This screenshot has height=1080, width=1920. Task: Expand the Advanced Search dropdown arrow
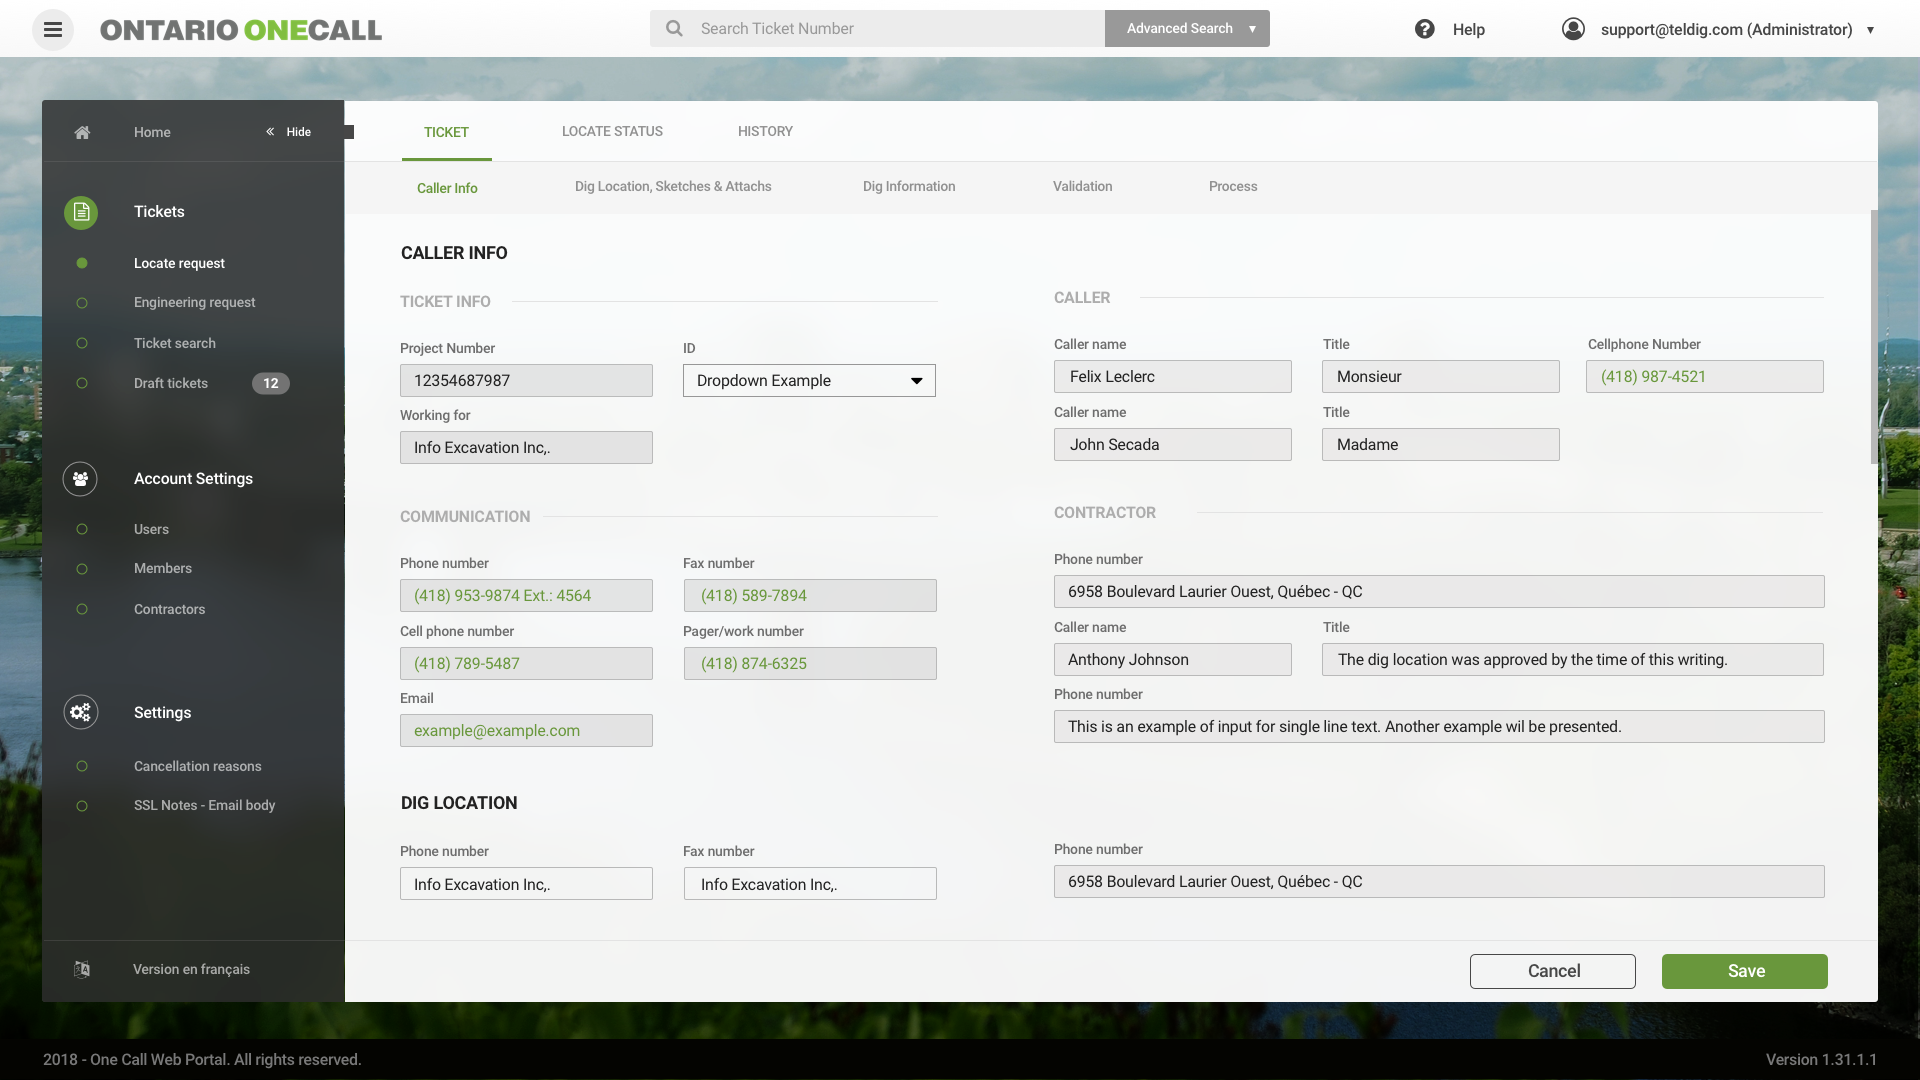tap(1252, 29)
